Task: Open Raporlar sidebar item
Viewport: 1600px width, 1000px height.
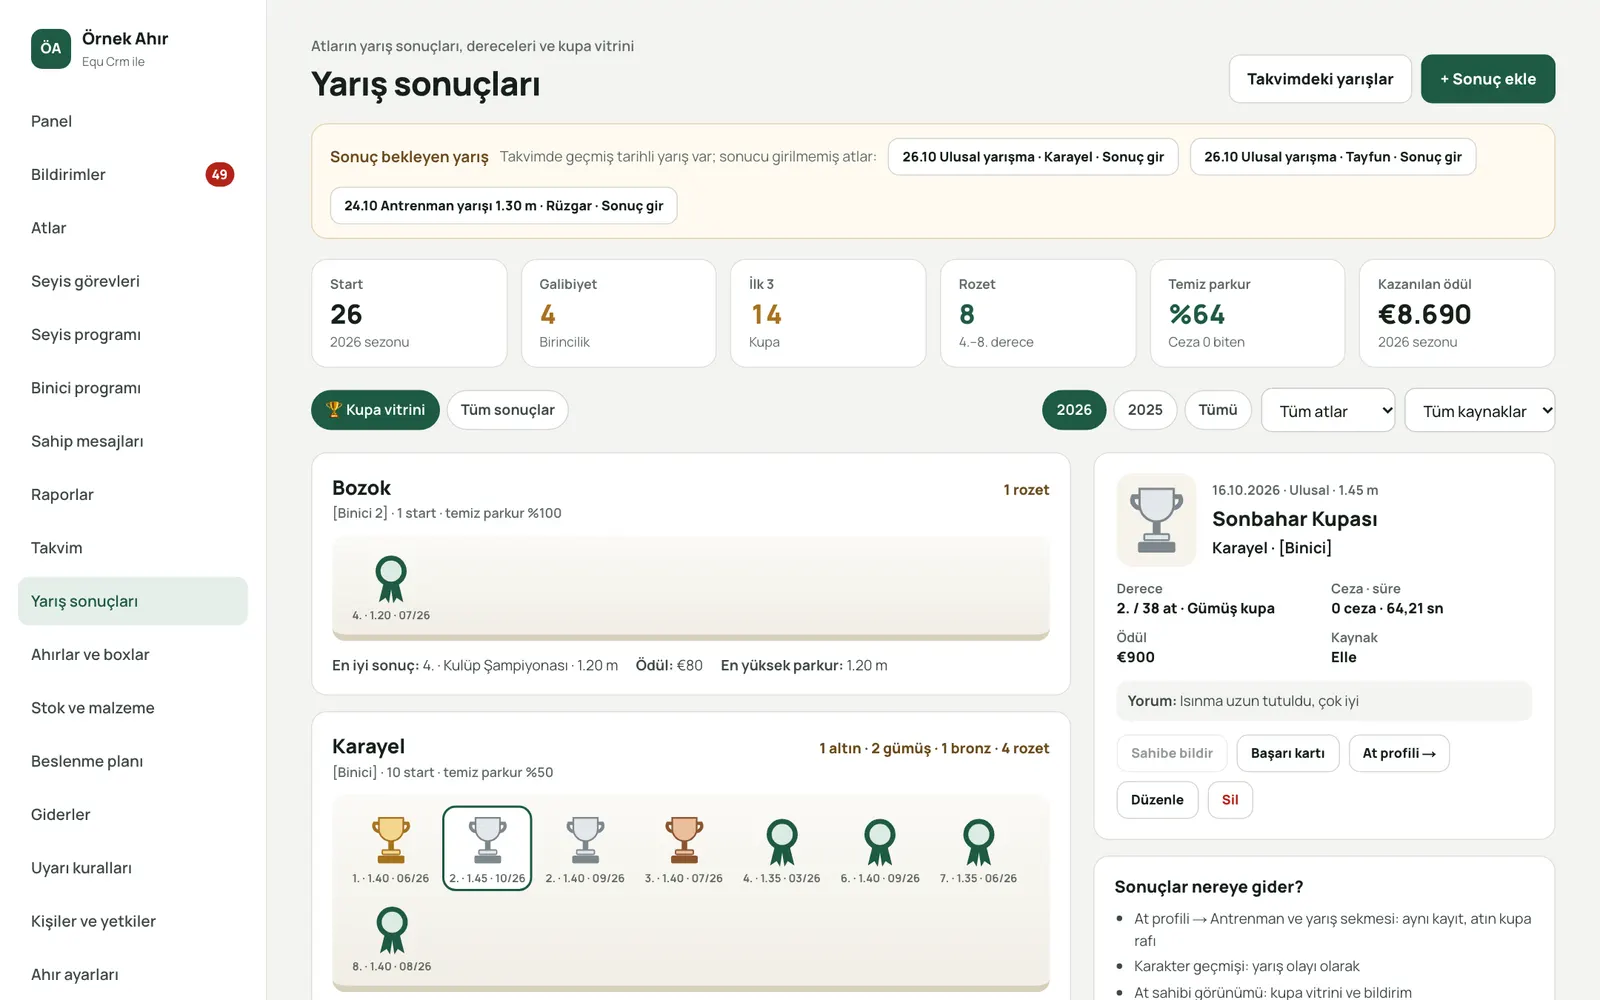Action: (132, 495)
